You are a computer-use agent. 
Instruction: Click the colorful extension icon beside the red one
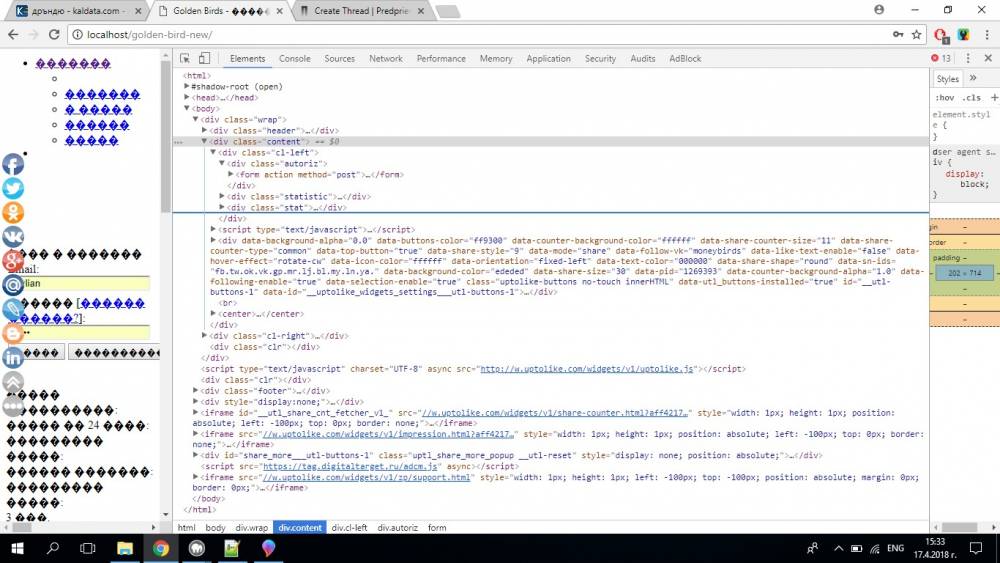click(x=963, y=34)
